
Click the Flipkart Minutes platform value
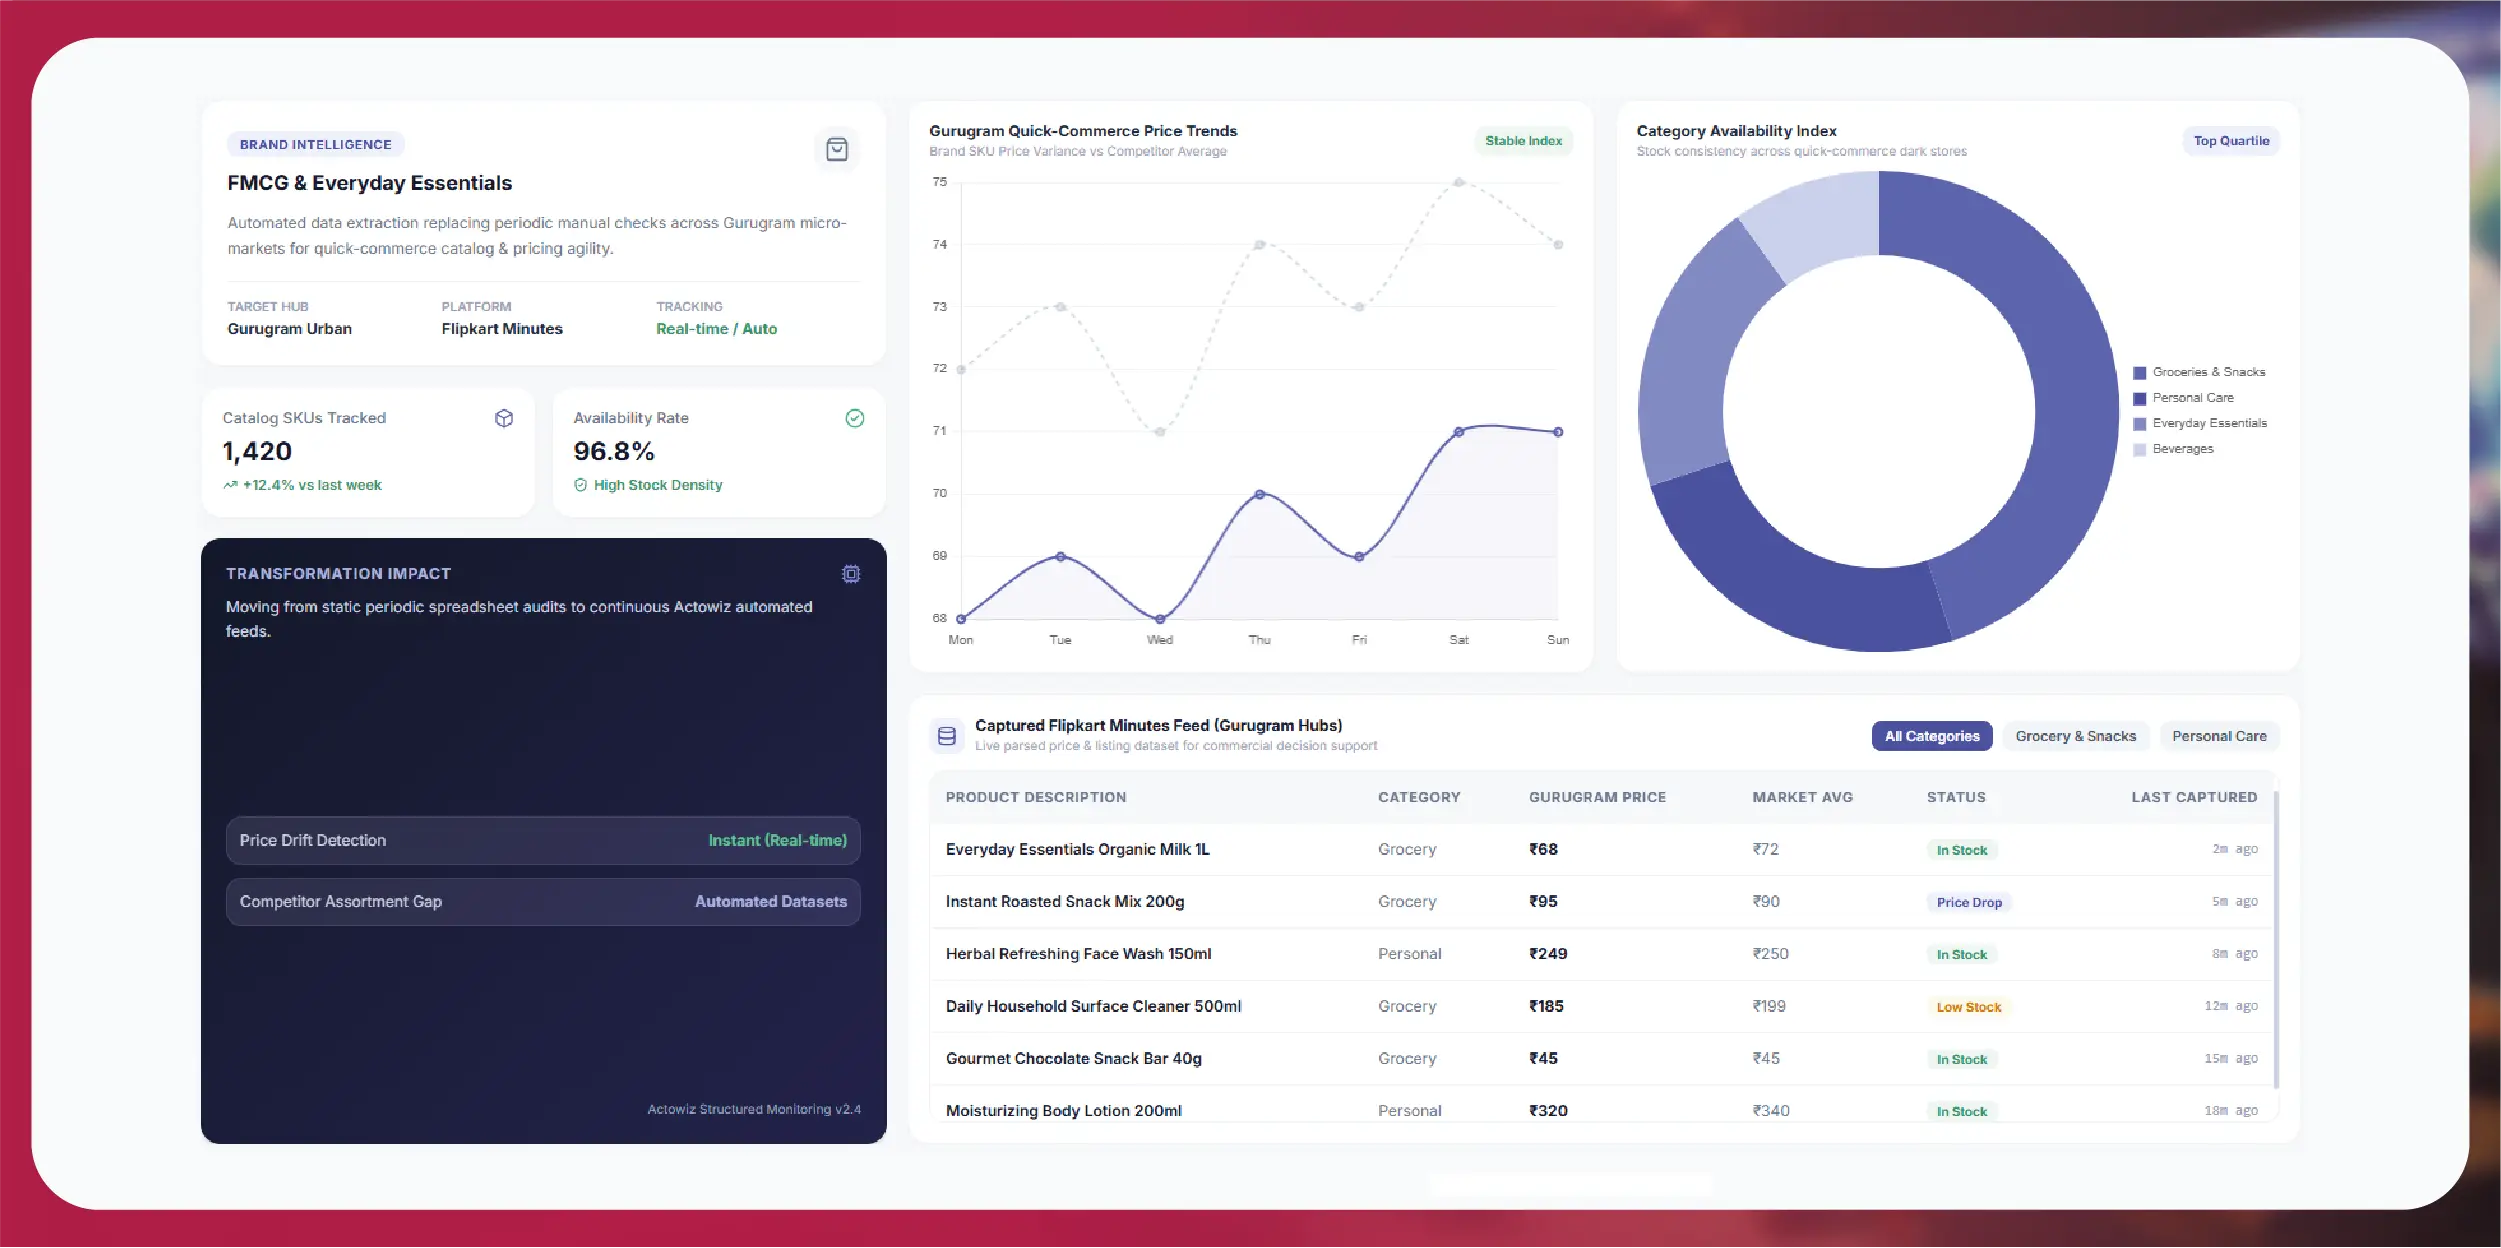coord(502,329)
